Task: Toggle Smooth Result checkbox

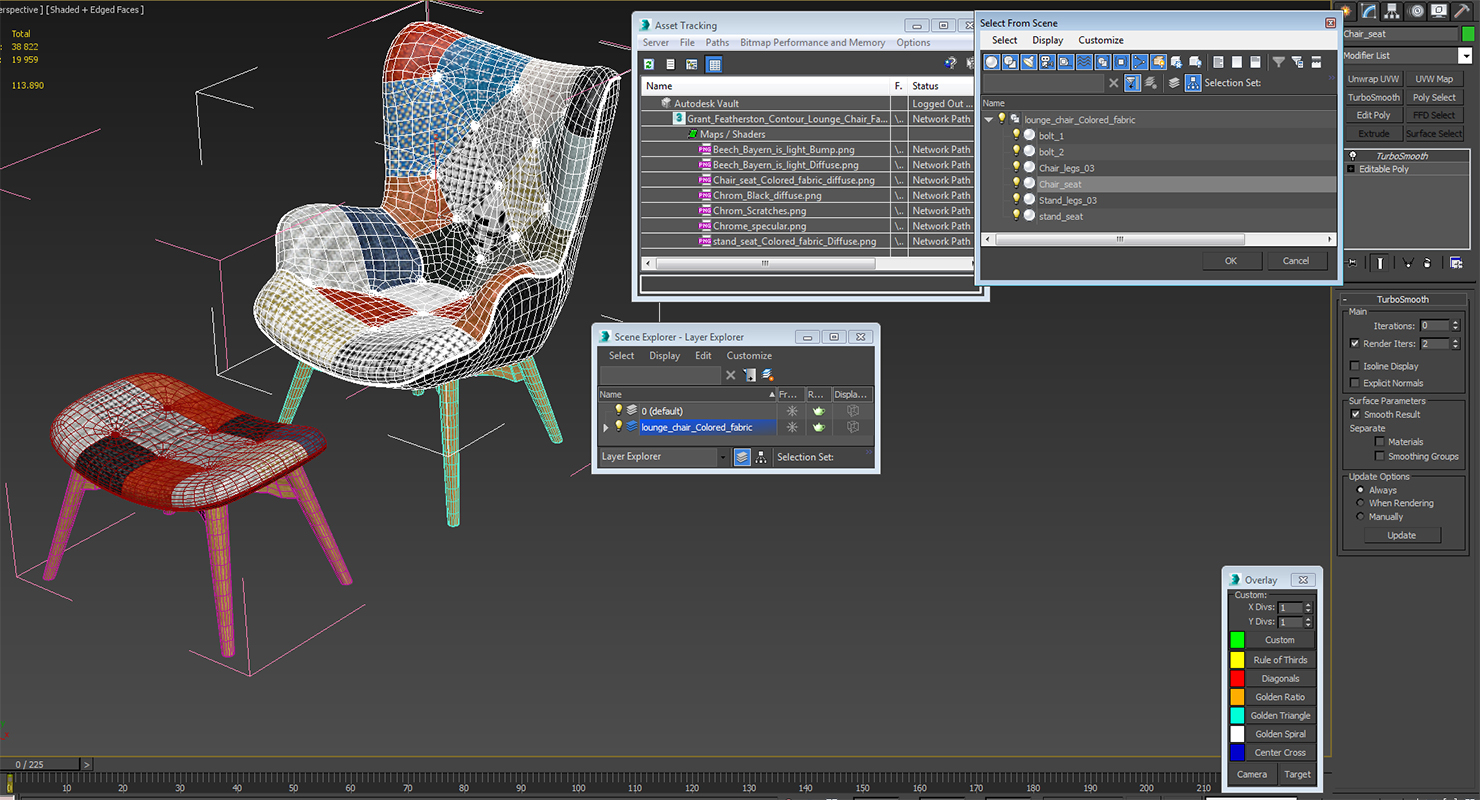Action: tap(1355, 414)
